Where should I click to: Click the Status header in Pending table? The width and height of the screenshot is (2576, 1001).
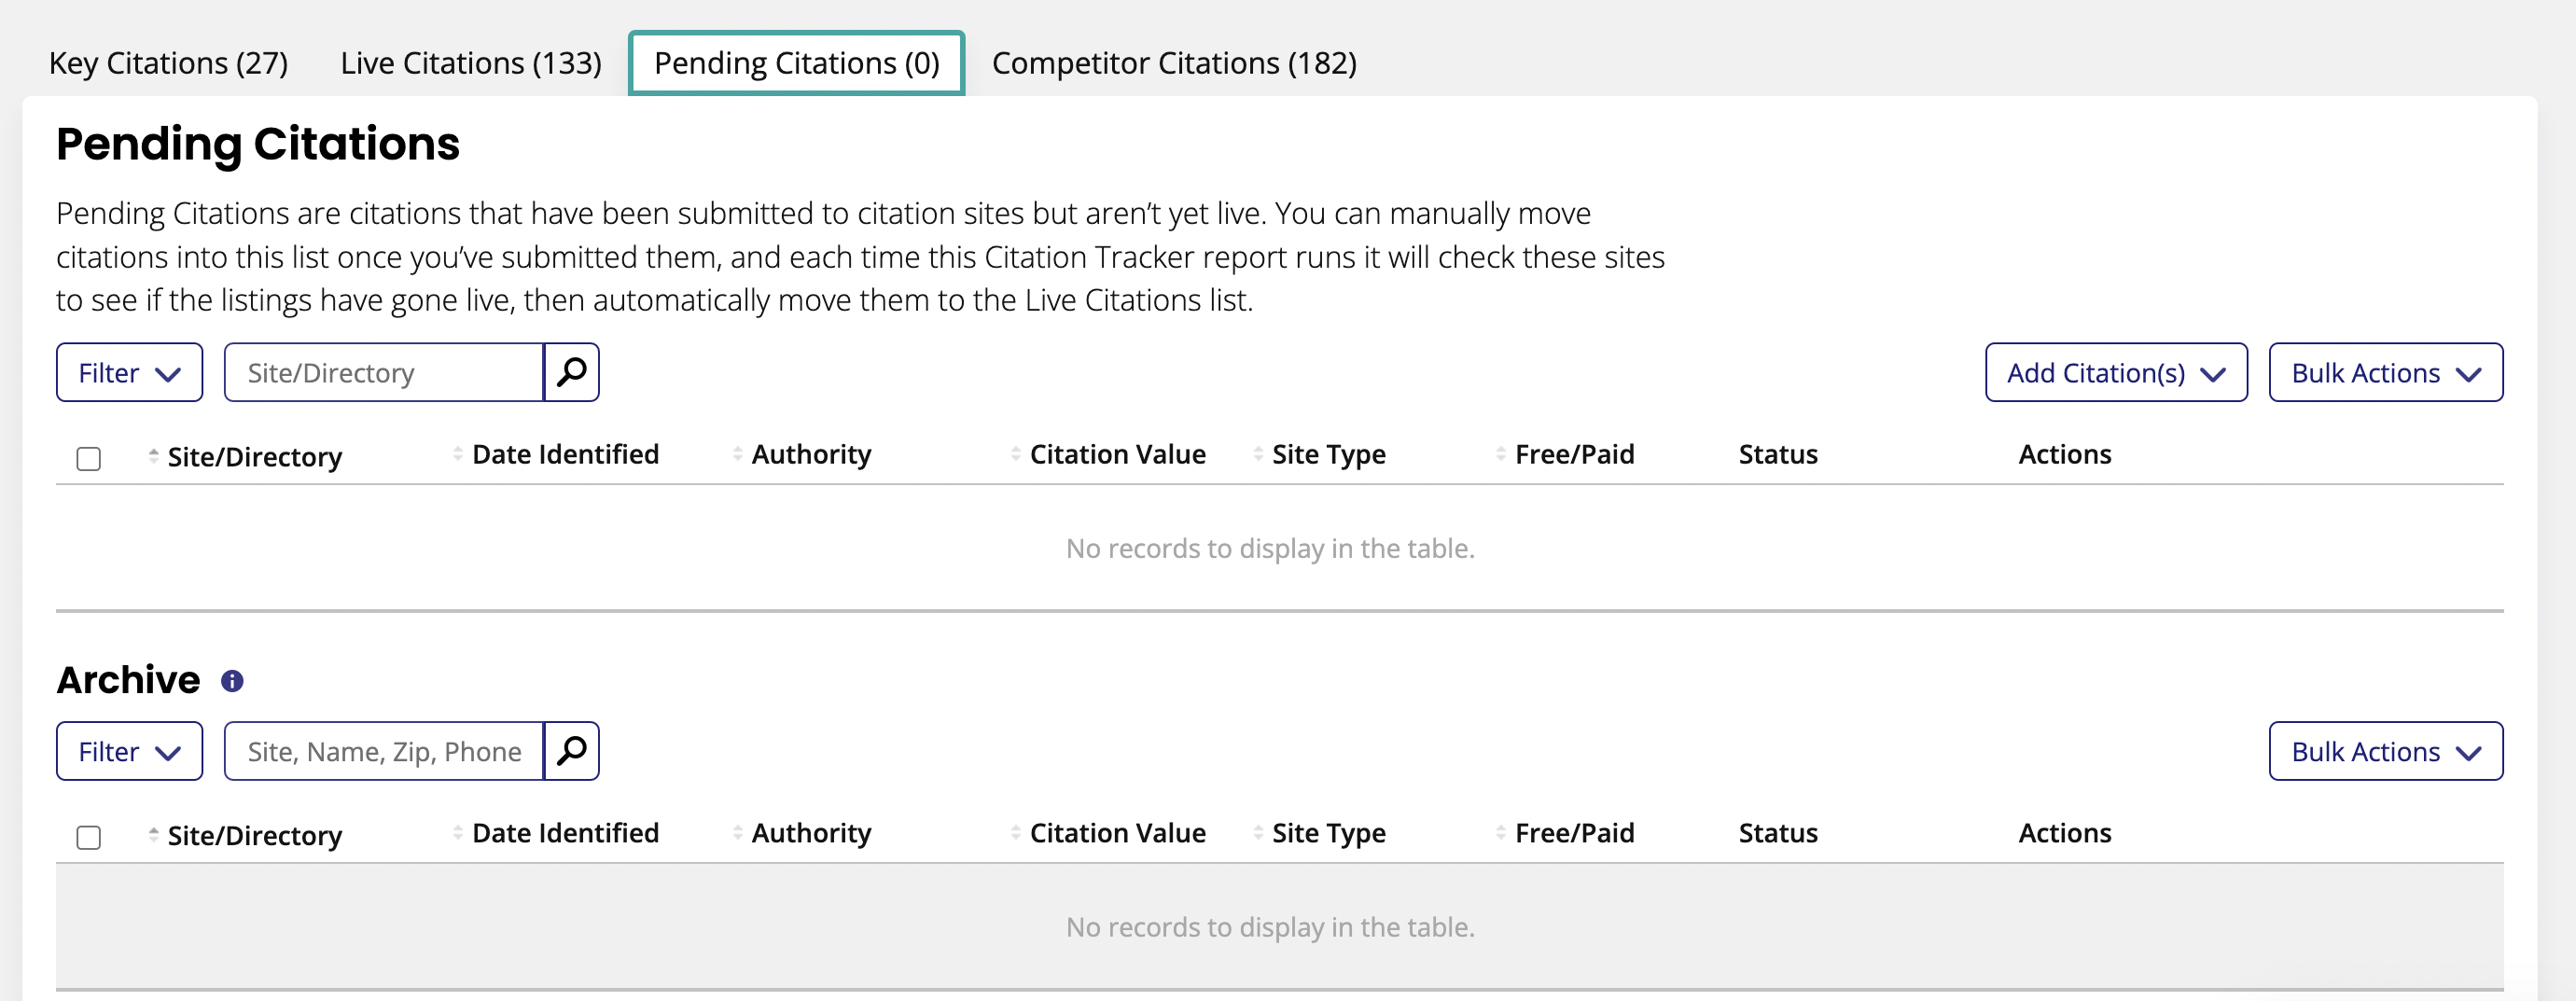point(1778,454)
